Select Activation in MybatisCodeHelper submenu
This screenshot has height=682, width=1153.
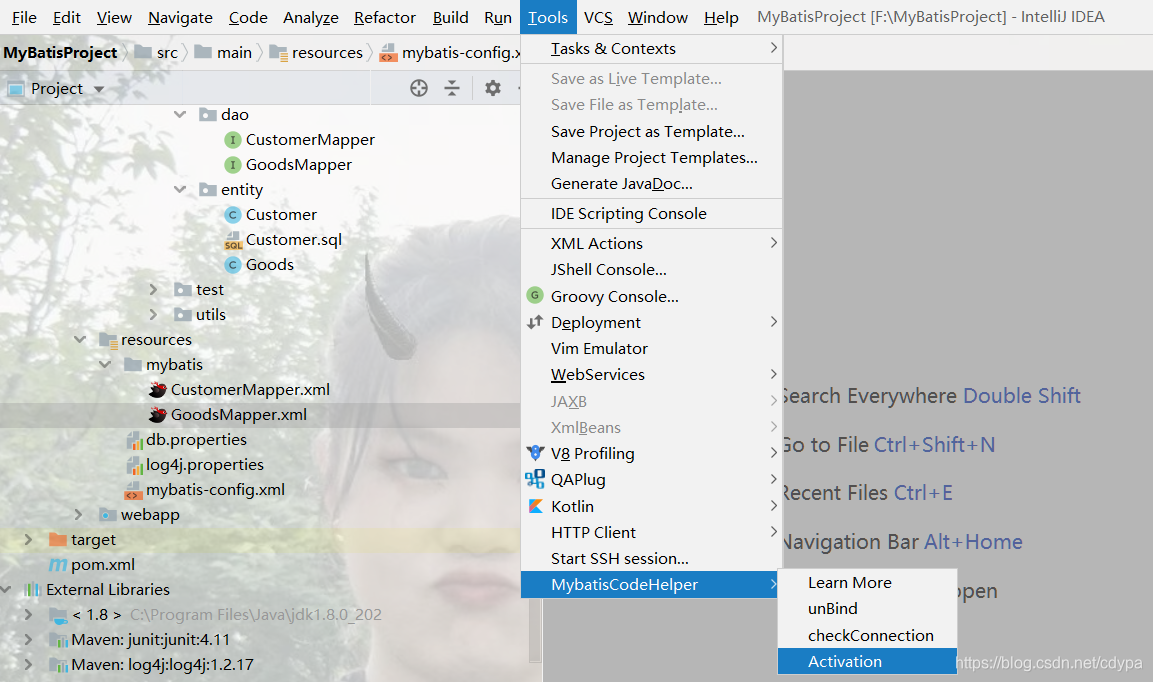pos(868,661)
